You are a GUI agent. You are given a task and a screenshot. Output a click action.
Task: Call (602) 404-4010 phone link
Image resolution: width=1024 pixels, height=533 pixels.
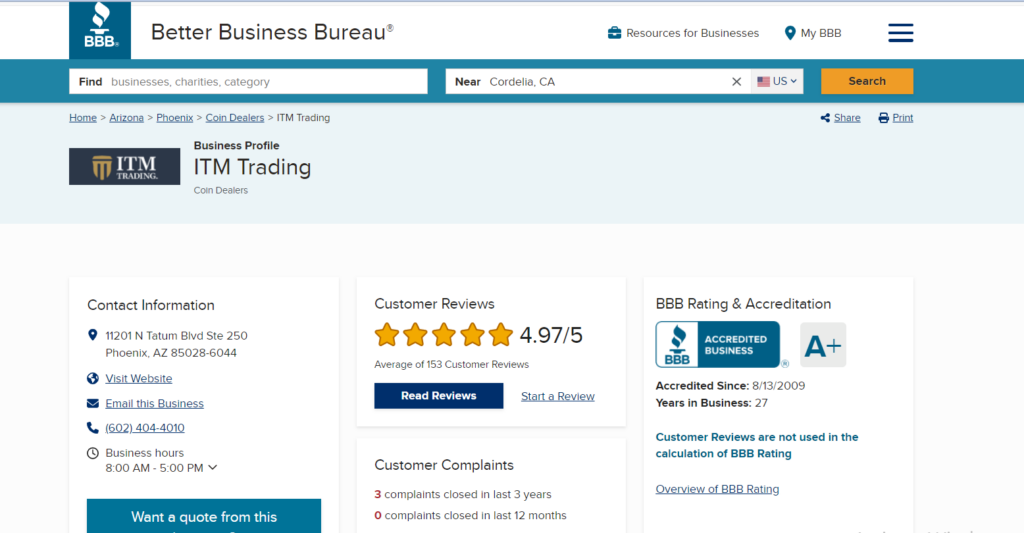pos(145,428)
